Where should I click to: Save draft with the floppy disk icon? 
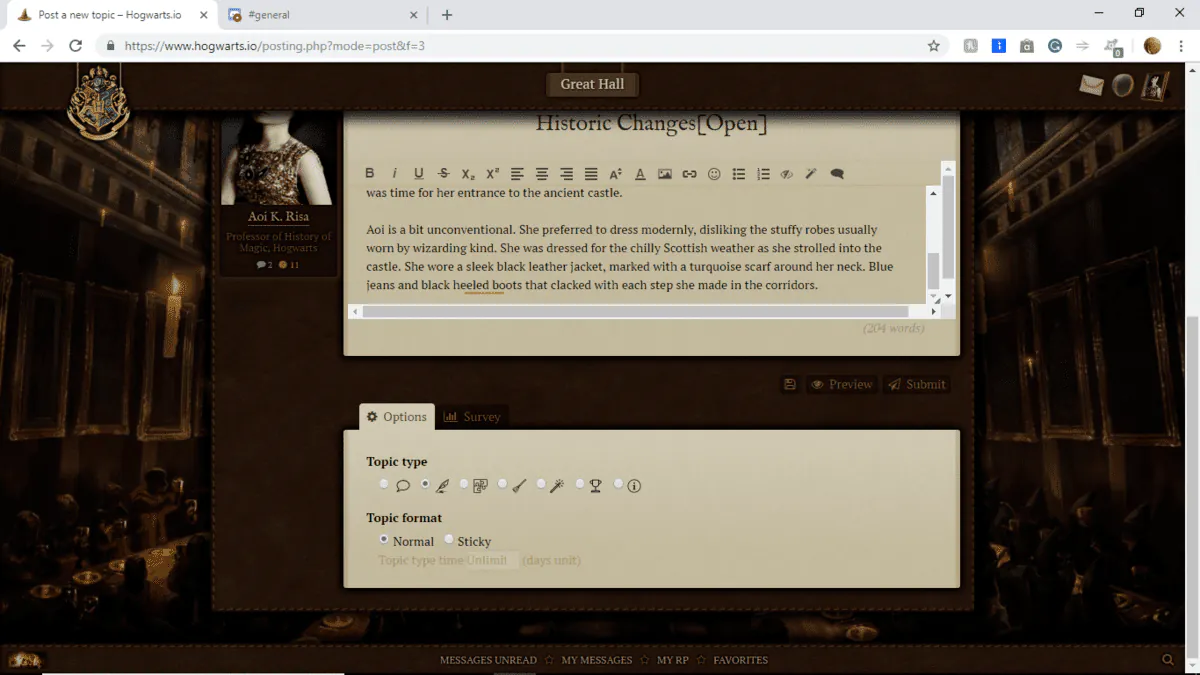coord(790,384)
